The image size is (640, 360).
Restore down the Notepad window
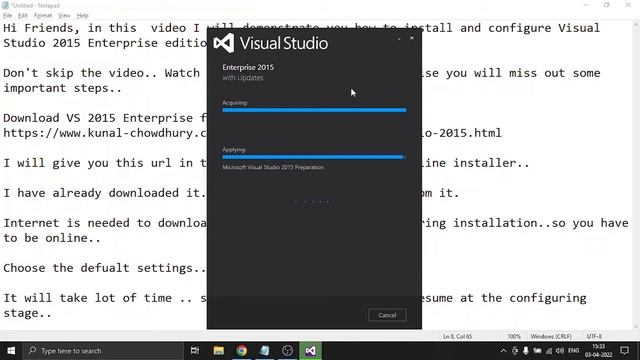(x=607, y=5)
